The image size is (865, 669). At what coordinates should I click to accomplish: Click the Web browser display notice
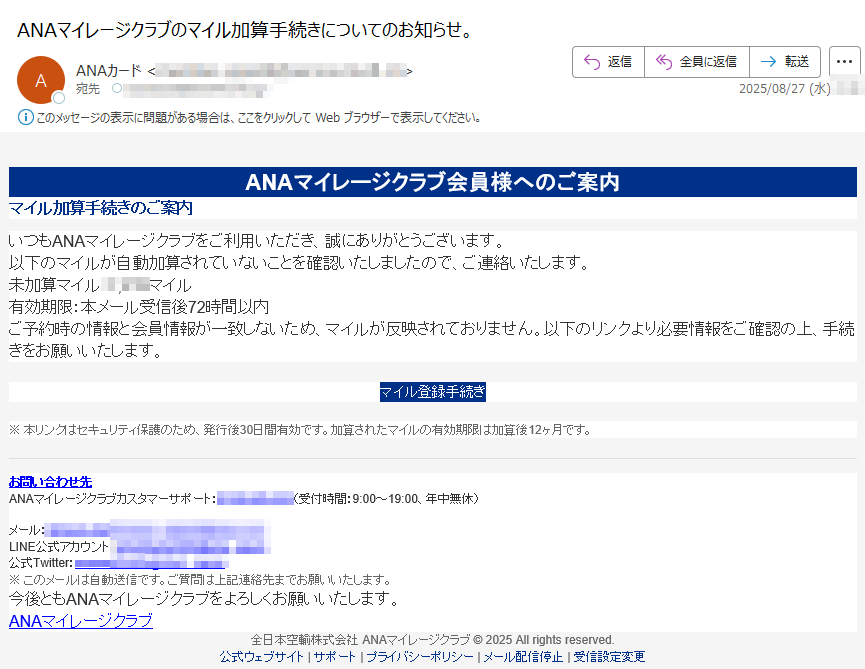[259, 117]
